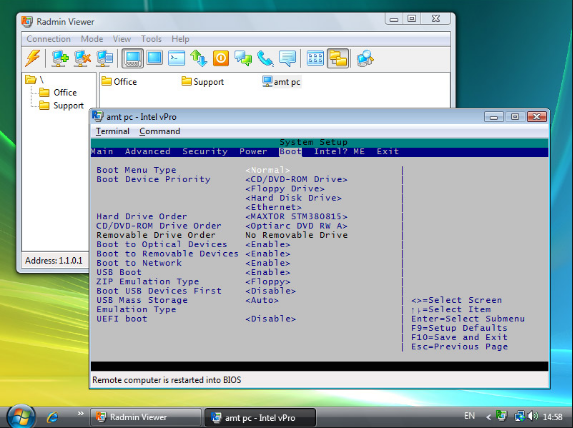
Task: Click the delete connection icon
Action: [x=82, y=58]
